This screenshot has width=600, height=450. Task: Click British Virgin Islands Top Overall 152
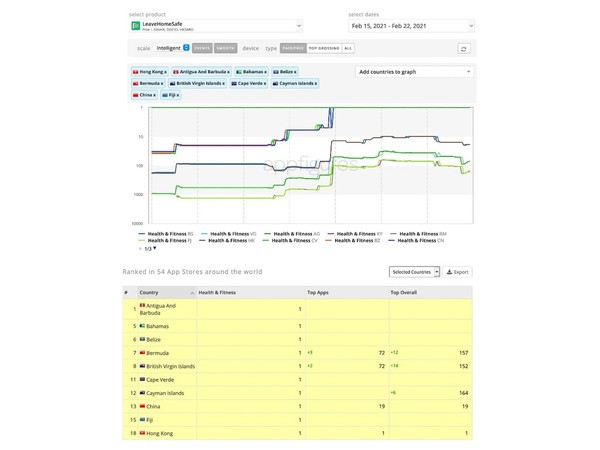click(x=463, y=366)
